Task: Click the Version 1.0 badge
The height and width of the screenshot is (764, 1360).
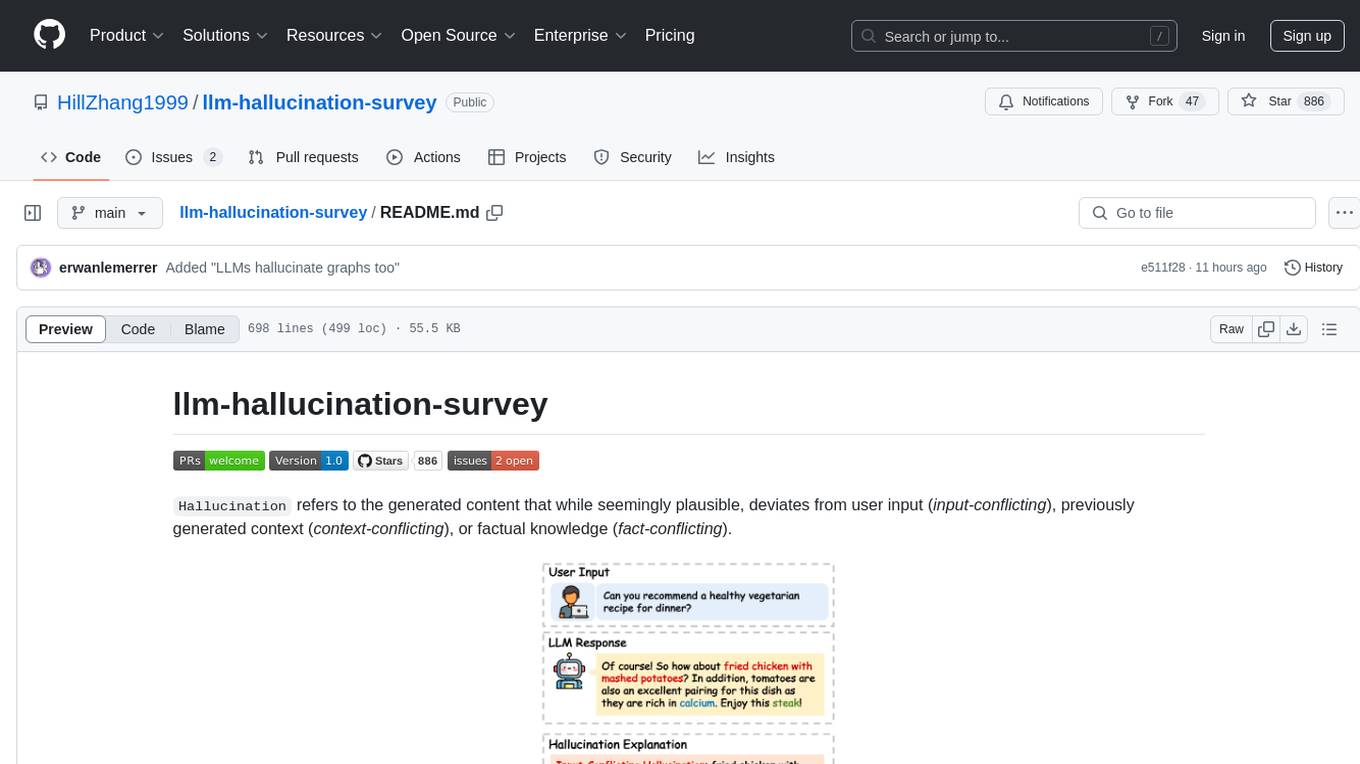Action: pos(309,461)
